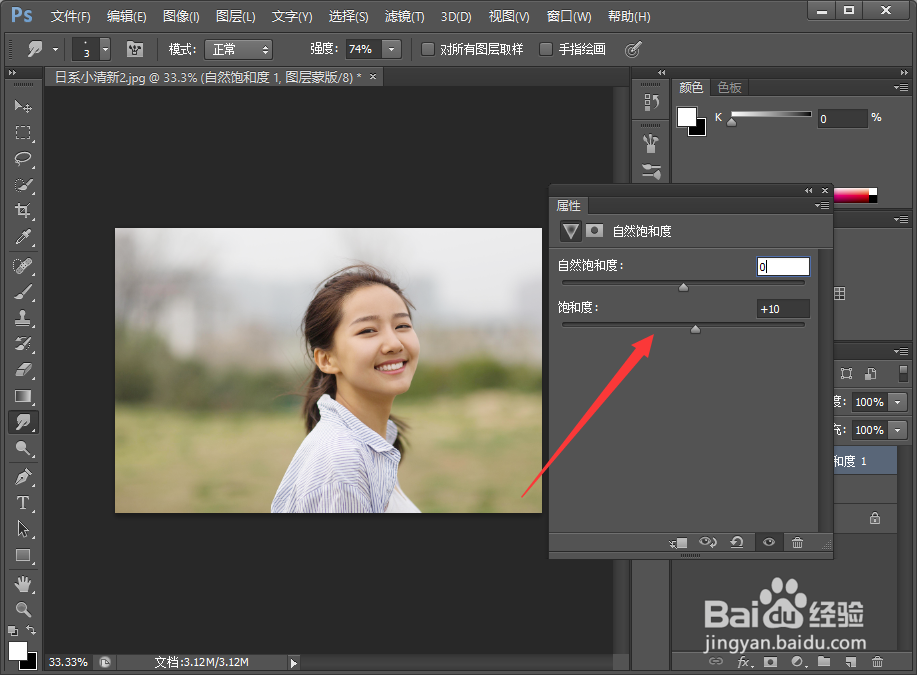This screenshot has height=675, width=917.
Task: View previous state in Properties panel
Action: [708, 543]
